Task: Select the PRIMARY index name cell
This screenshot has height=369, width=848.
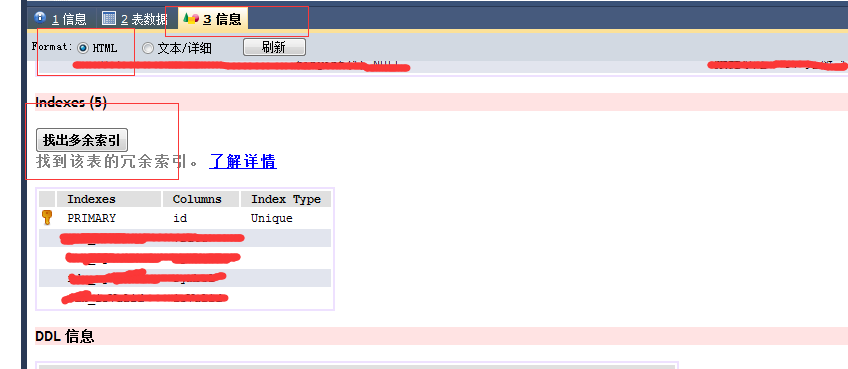Action: (x=91, y=219)
